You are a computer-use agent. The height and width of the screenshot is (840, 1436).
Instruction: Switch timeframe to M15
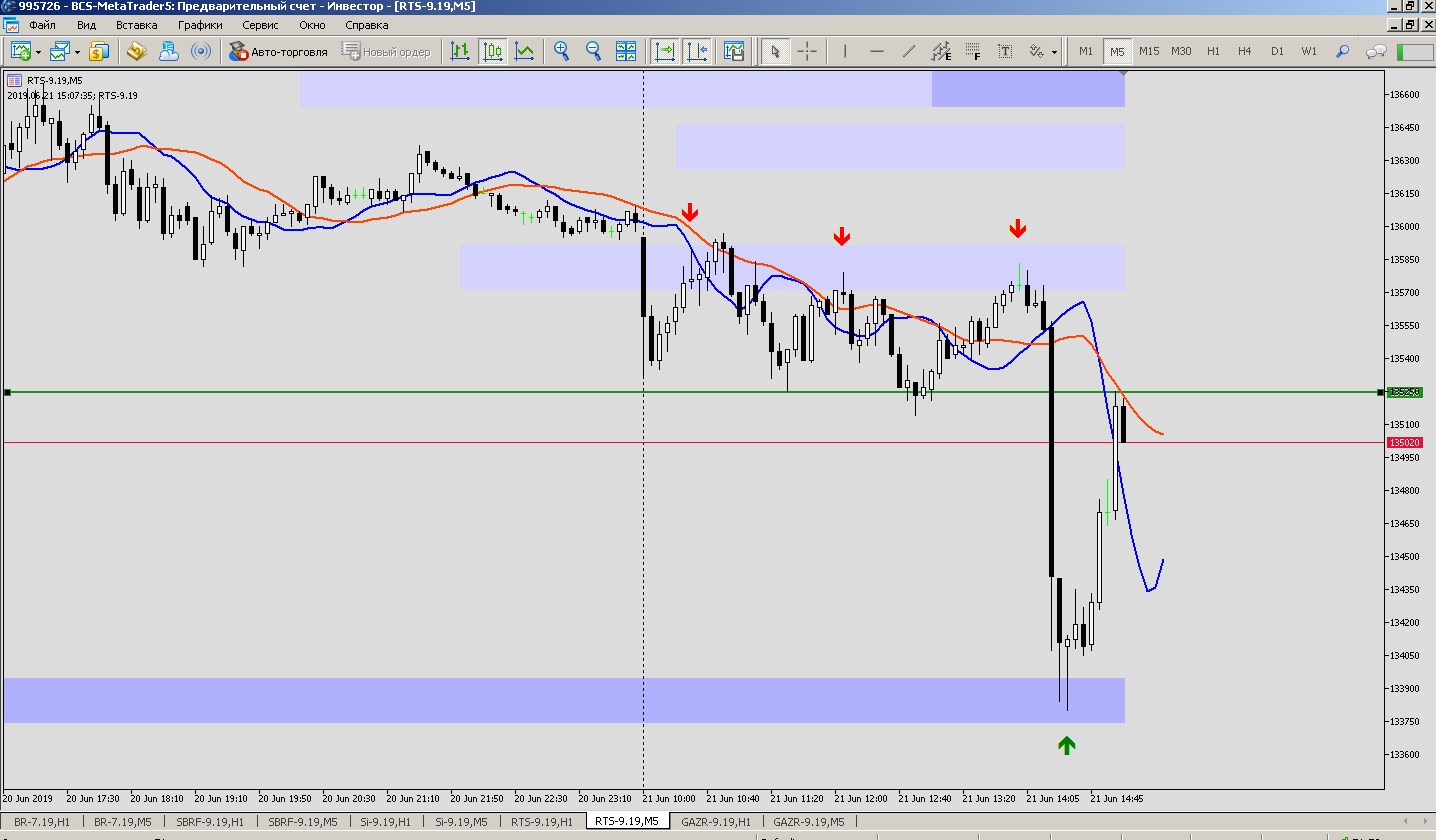[x=1149, y=51]
